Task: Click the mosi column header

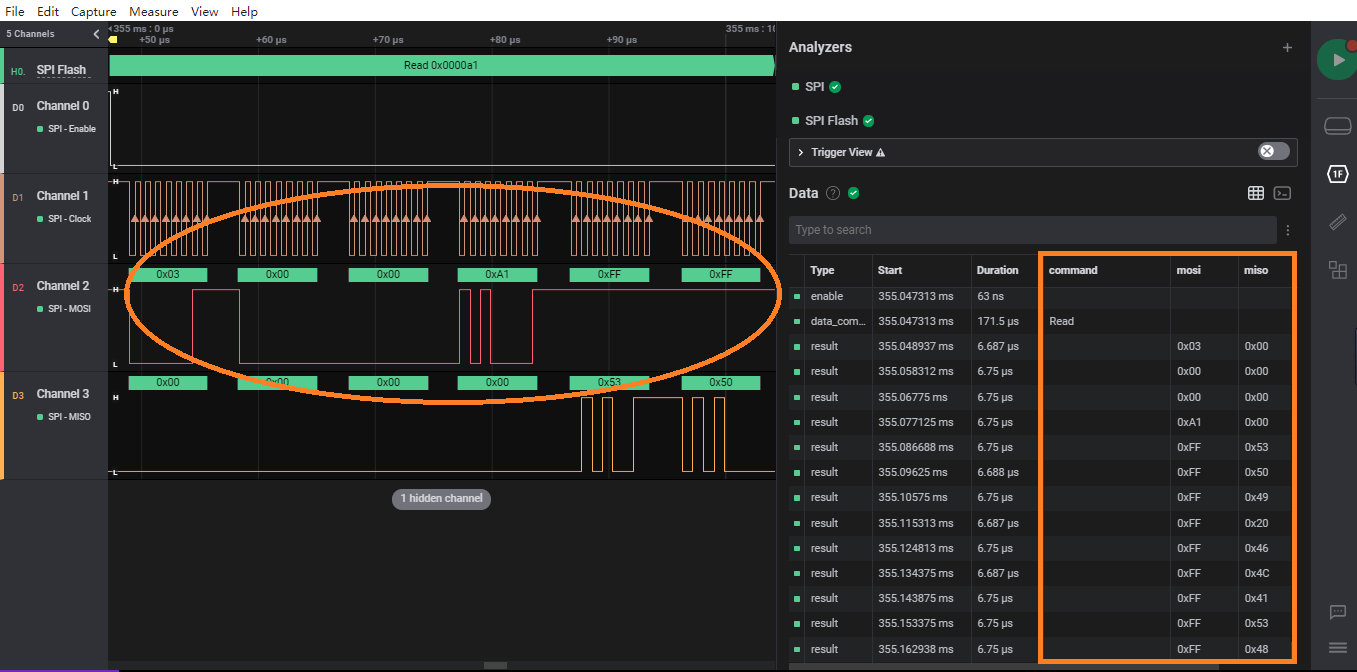Action: (1188, 270)
